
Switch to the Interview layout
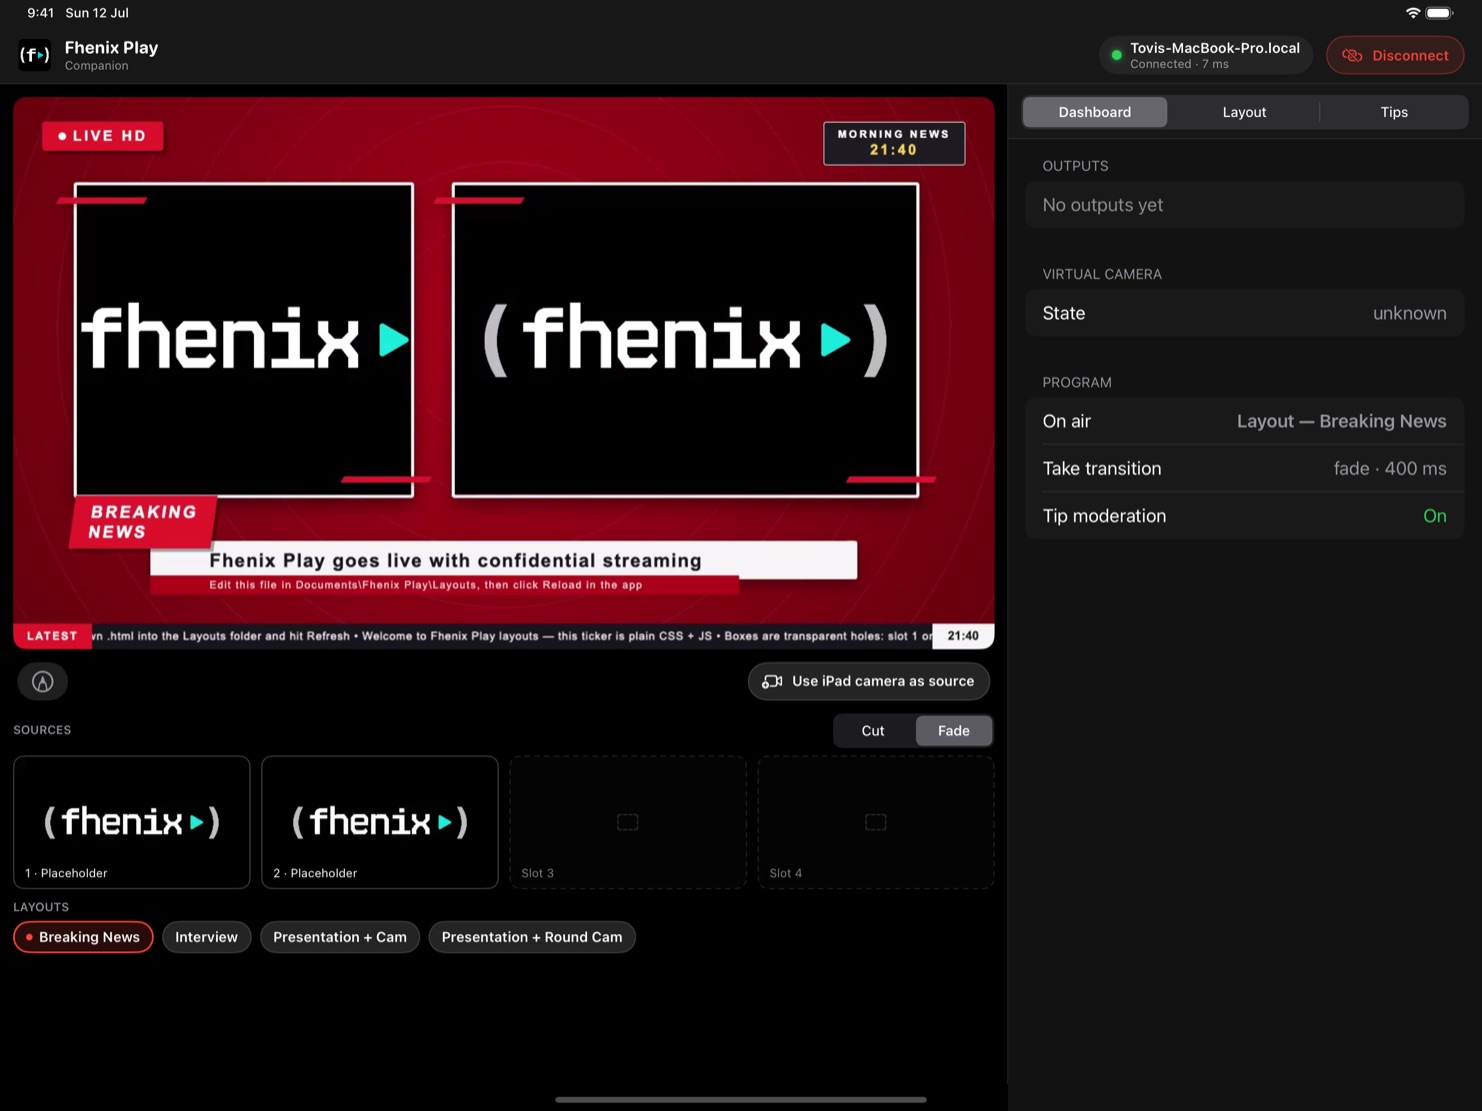206,937
